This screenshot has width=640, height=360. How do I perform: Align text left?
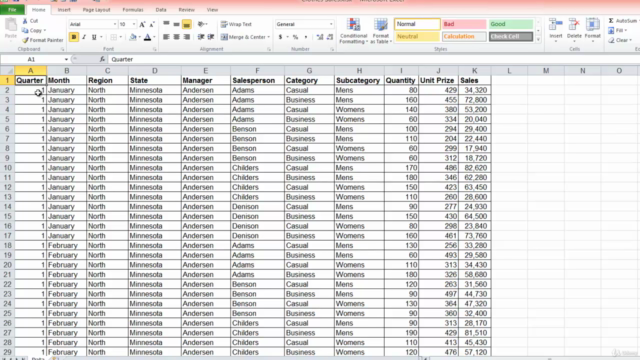point(166,37)
